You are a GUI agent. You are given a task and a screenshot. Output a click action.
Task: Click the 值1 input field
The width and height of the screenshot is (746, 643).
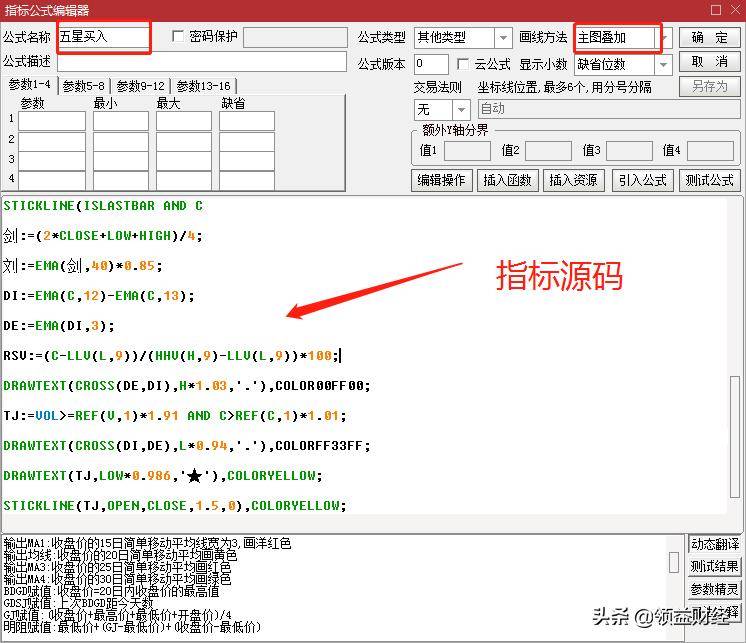point(467,151)
